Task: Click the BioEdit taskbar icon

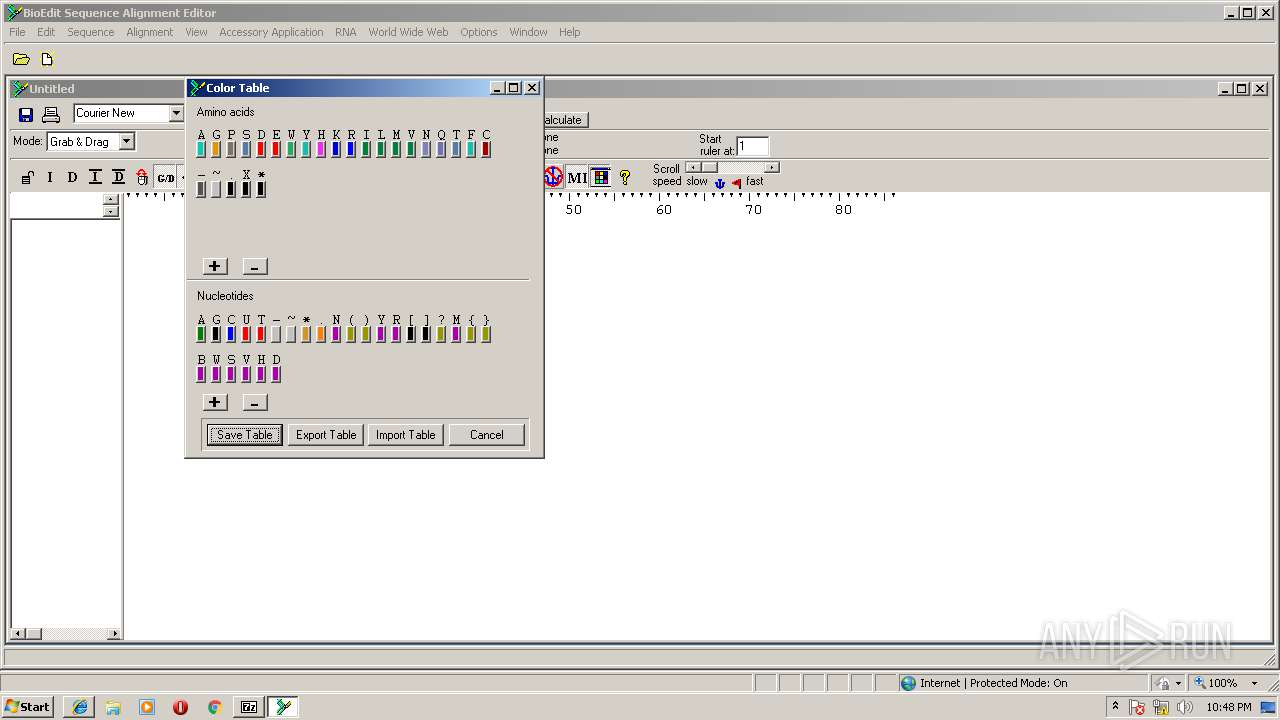Action: point(284,707)
